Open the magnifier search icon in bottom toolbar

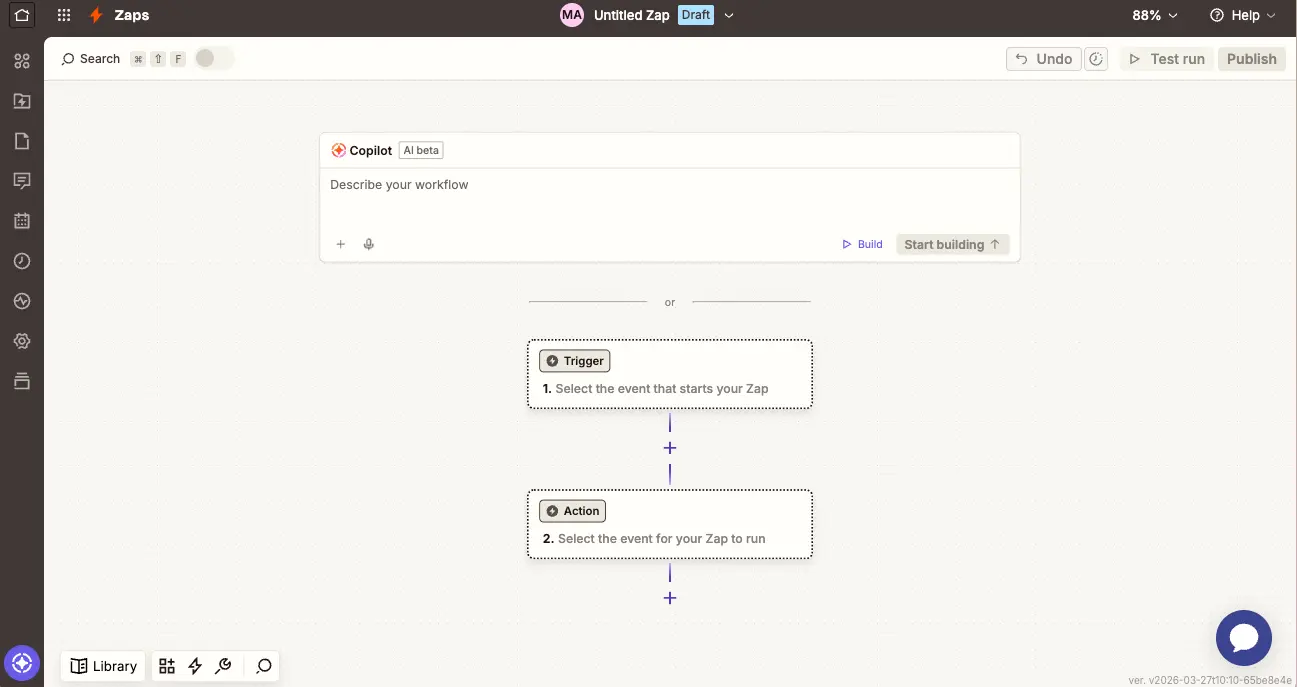pyautogui.click(x=262, y=665)
